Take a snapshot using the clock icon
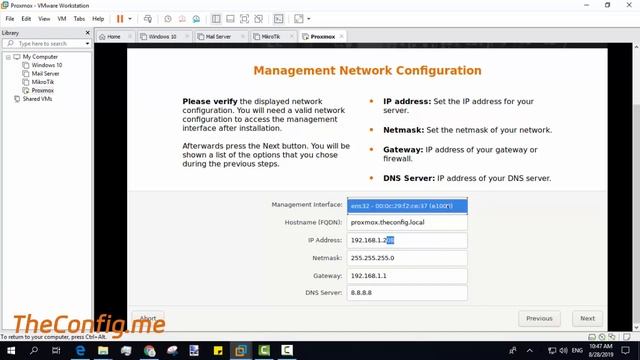 [168, 19]
